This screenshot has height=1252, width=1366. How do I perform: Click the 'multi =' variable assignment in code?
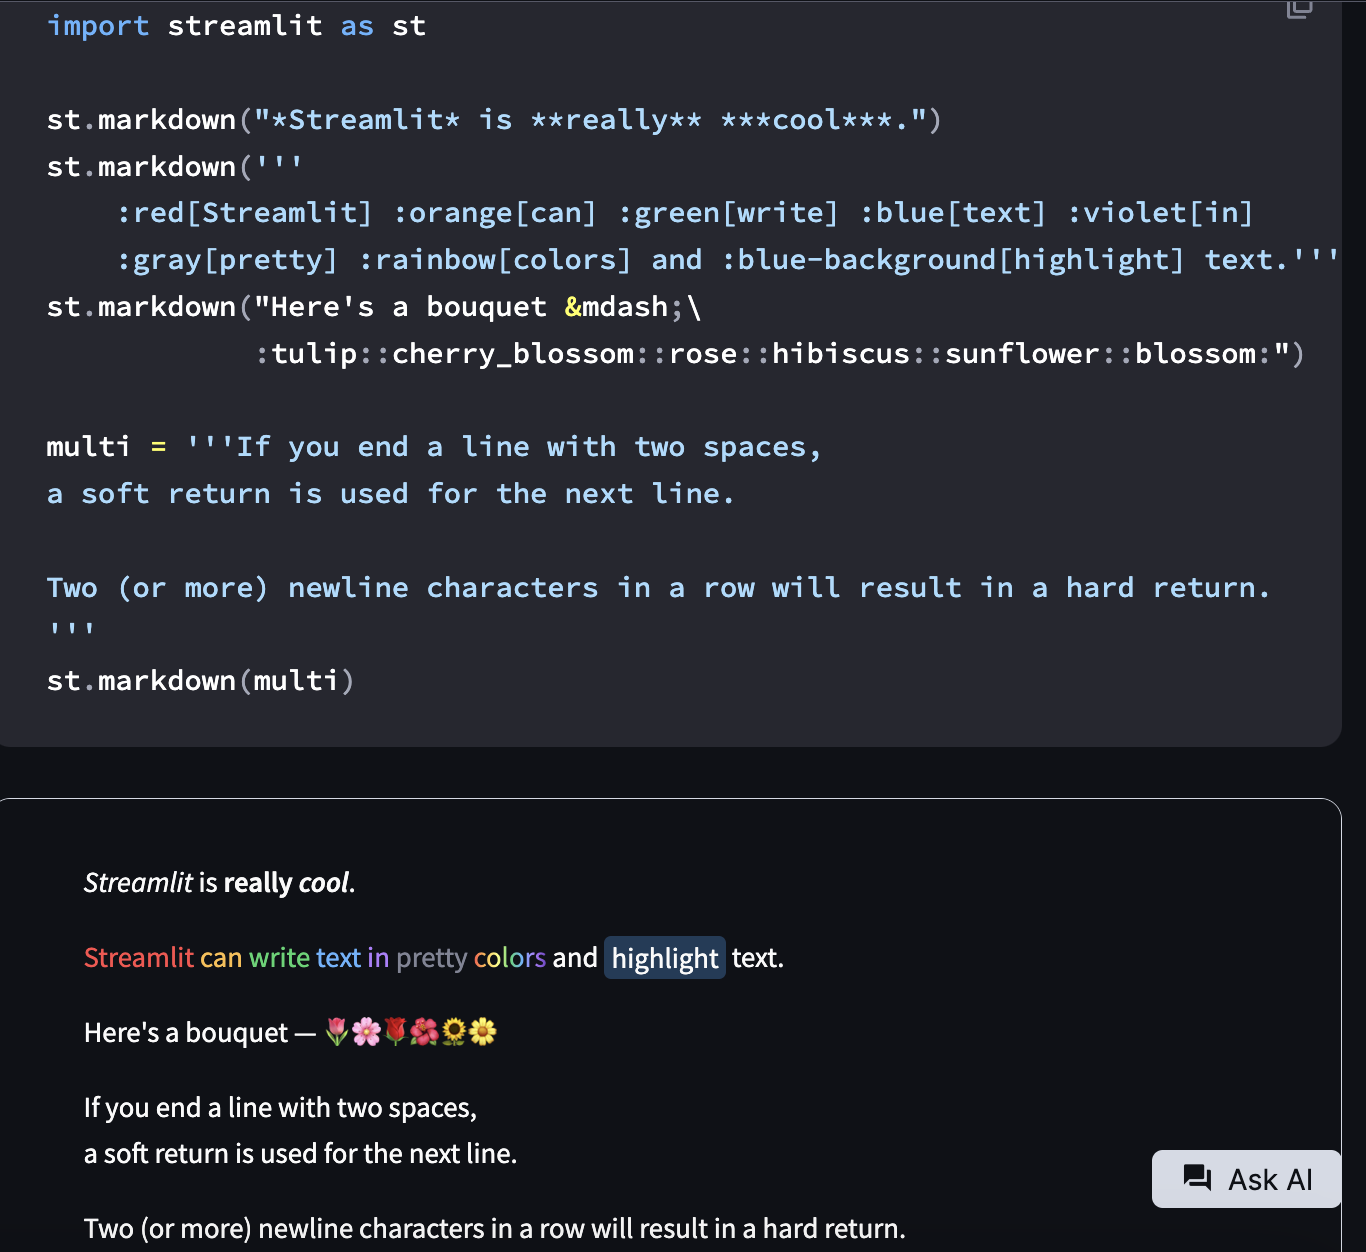pos(106,447)
